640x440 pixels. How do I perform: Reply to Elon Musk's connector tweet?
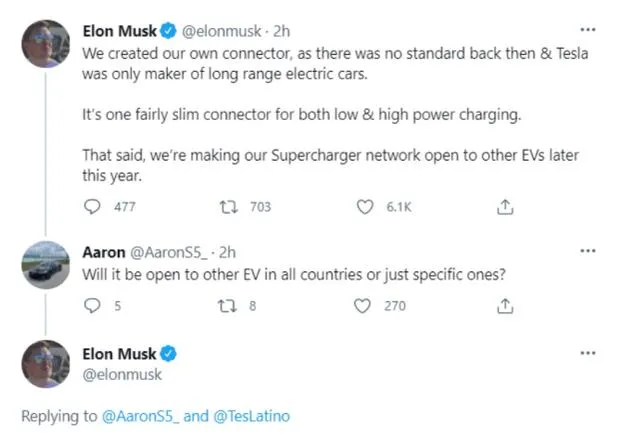click(x=95, y=207)
